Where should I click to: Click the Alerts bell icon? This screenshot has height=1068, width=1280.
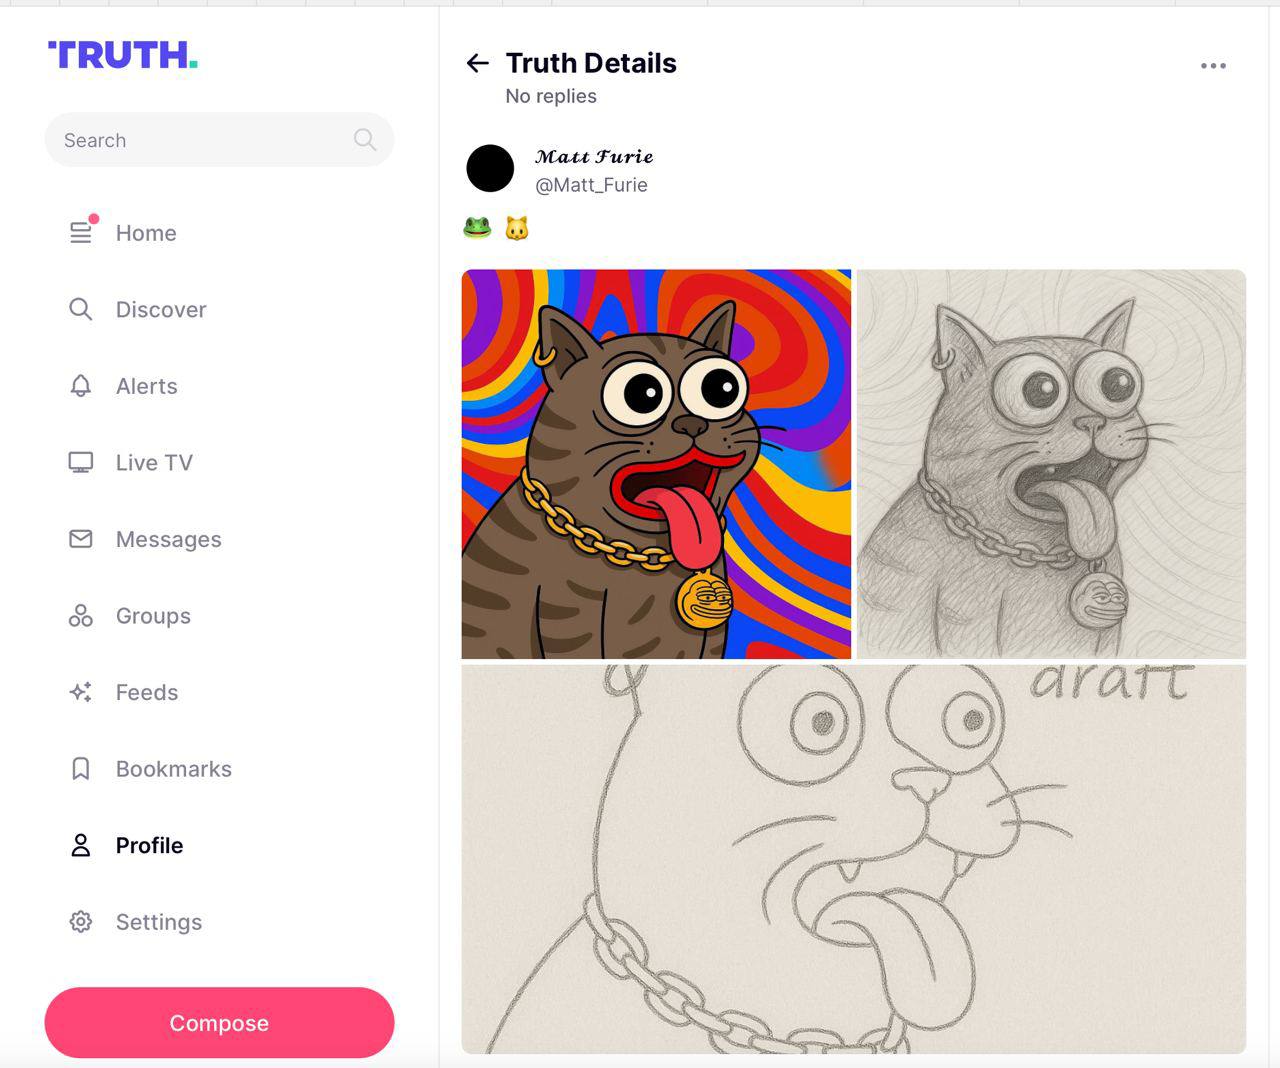(x=81, y=386)
